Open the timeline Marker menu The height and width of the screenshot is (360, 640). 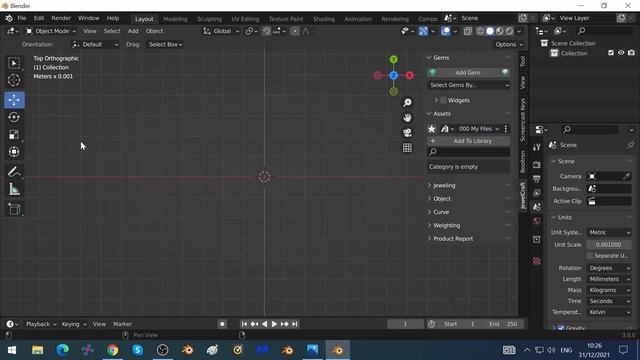click(122, 324)
